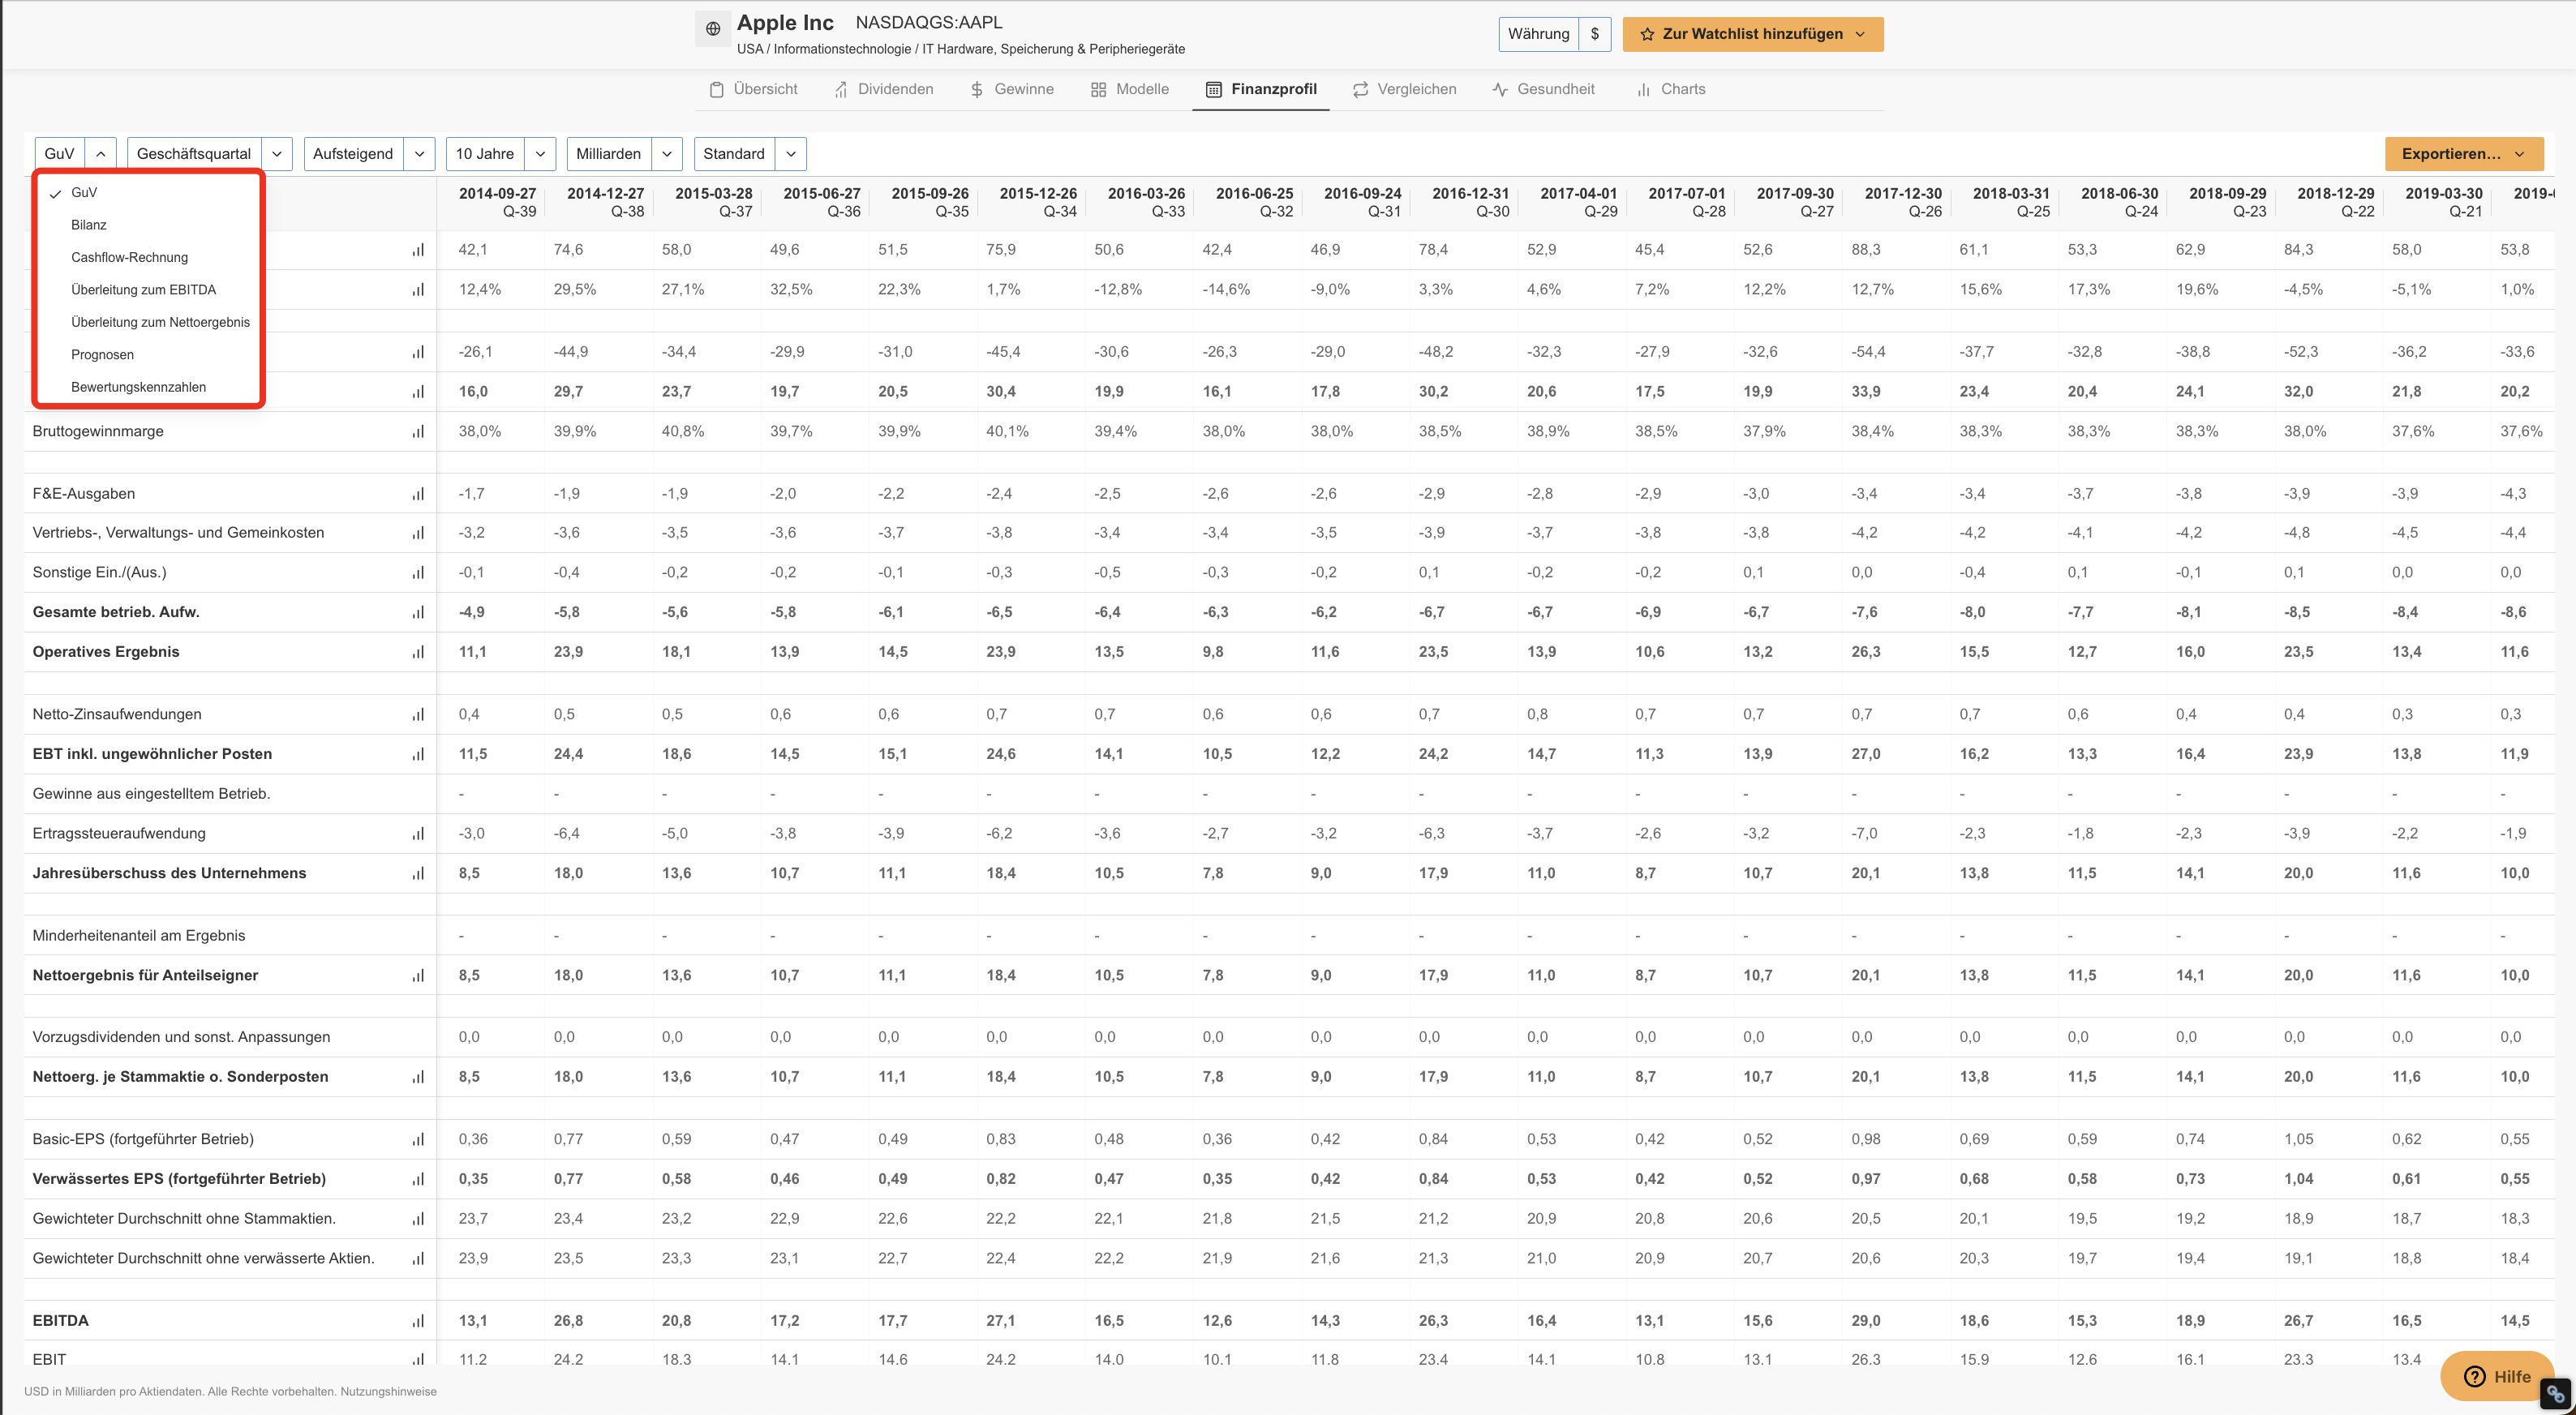Click chart icon for EBT inkl. ungewöhnlicher Posten
Viewport: 2576px width, 1415px height.
(418, 755)
